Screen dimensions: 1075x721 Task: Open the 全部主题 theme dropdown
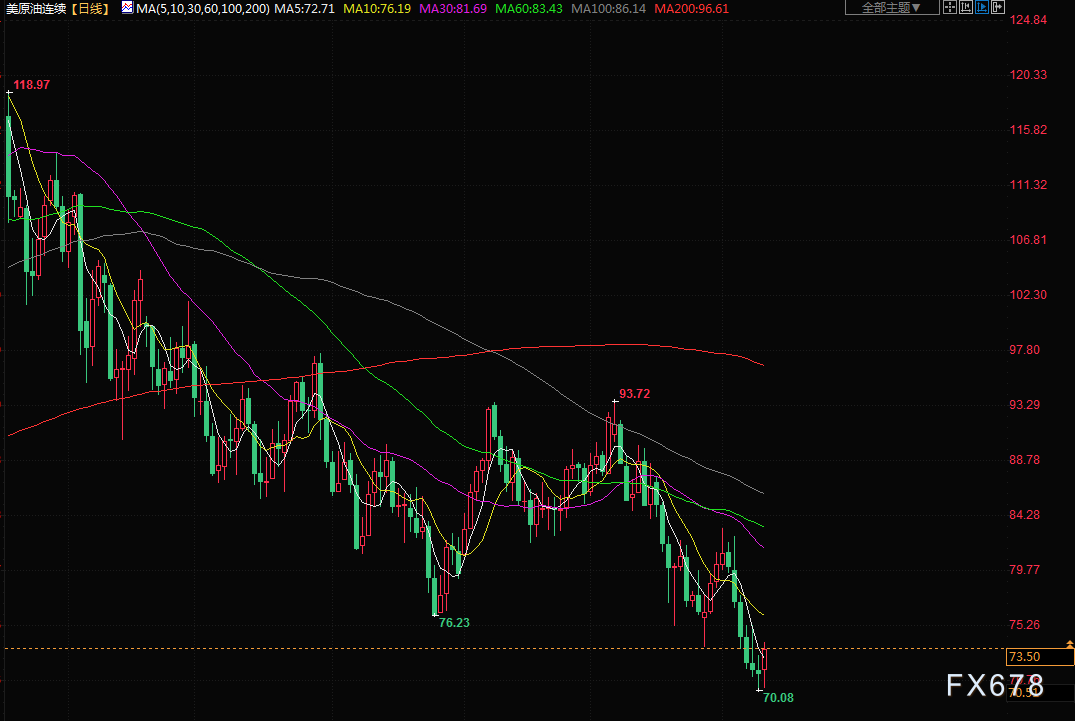coord(892,8)
